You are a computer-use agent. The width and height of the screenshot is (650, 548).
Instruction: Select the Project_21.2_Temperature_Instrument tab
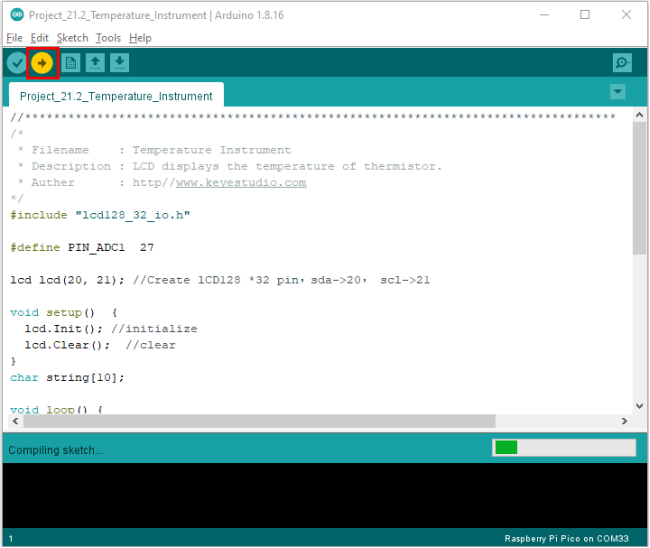point(116,96)
